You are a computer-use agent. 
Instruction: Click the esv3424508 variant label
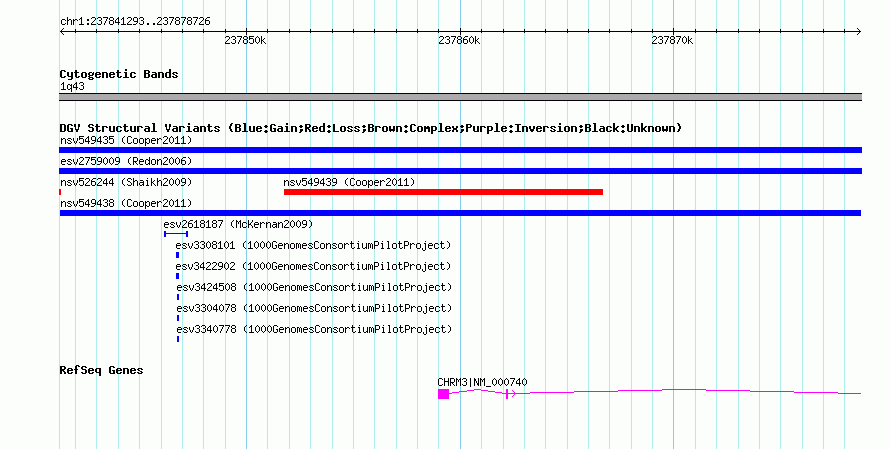[x=314, y=287]
